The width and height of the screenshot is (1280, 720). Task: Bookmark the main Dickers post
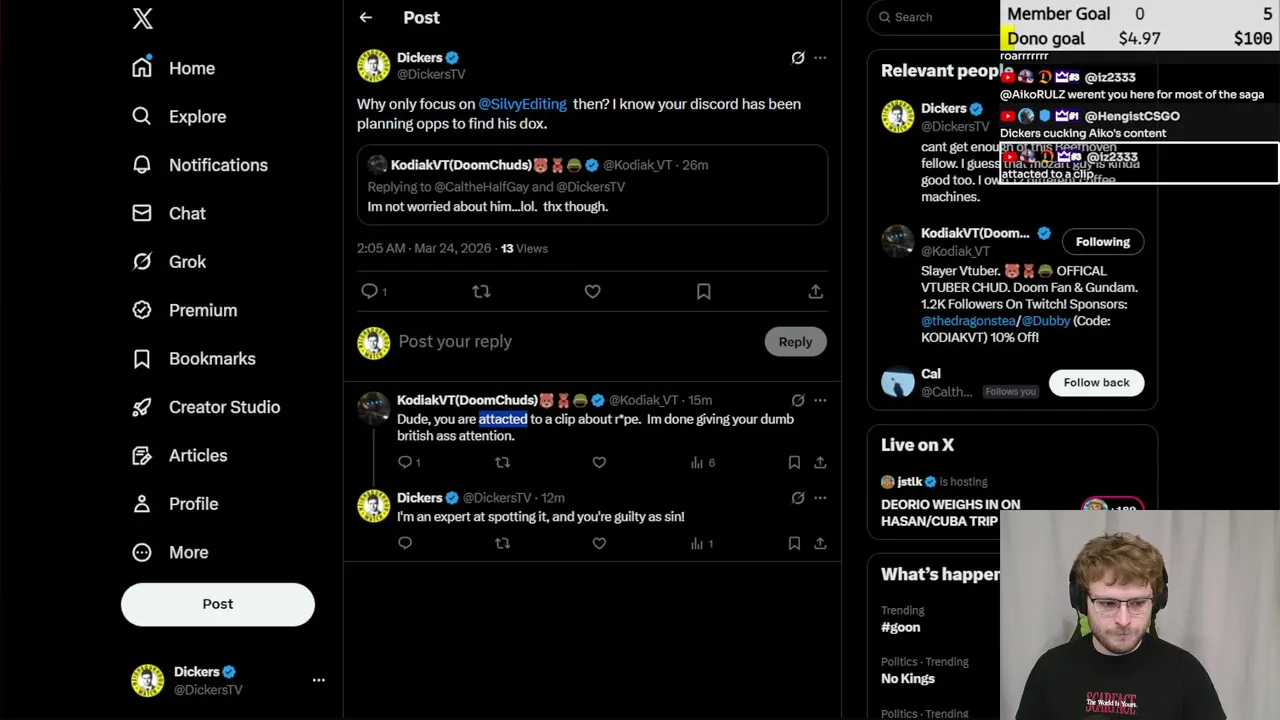coord(704,291)
